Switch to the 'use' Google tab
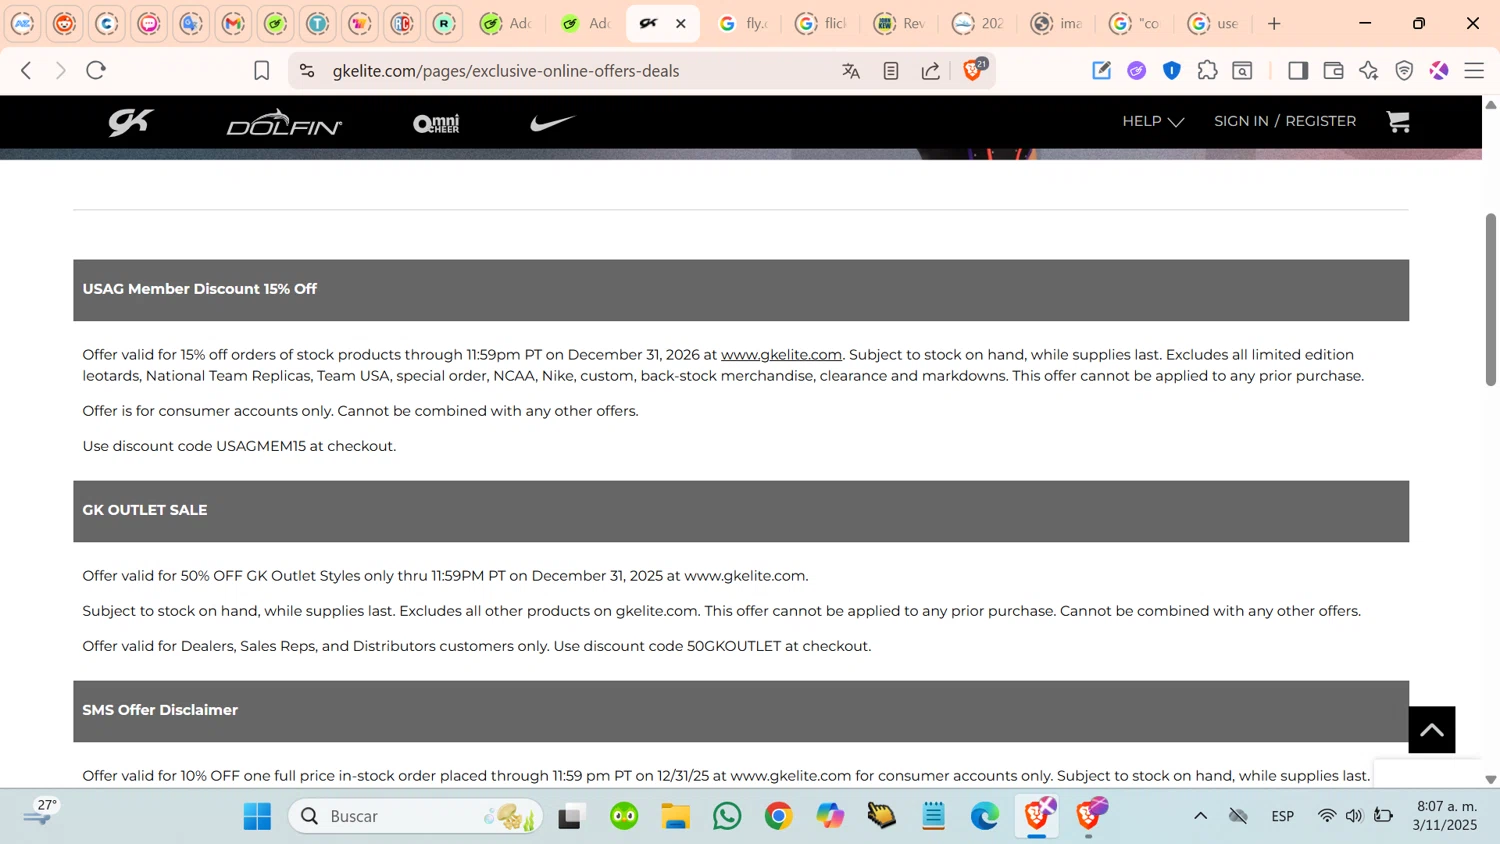Image resolution: width=1500 pixels, height=844 pixels. click(1214, 23)
